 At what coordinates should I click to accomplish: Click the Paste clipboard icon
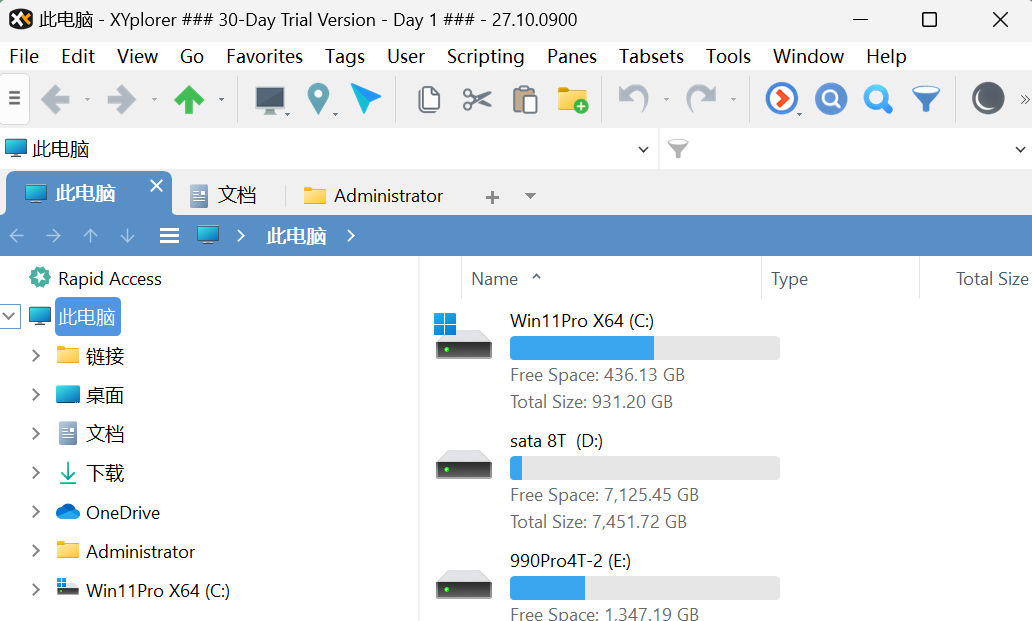coord(524,99)
